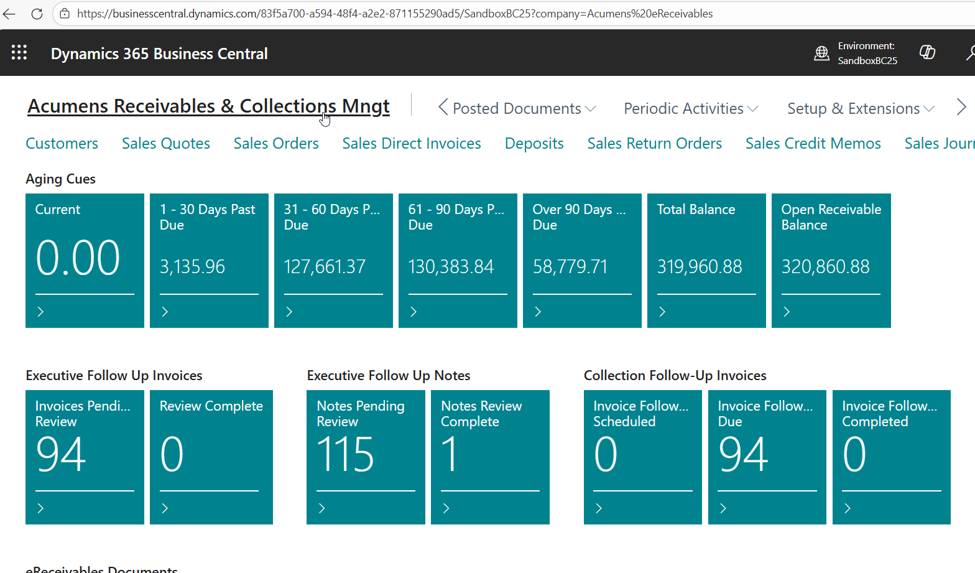Click arrow on Invoice Follow-up Completed tile
975x573 pixels.
(x=848, y=508)
